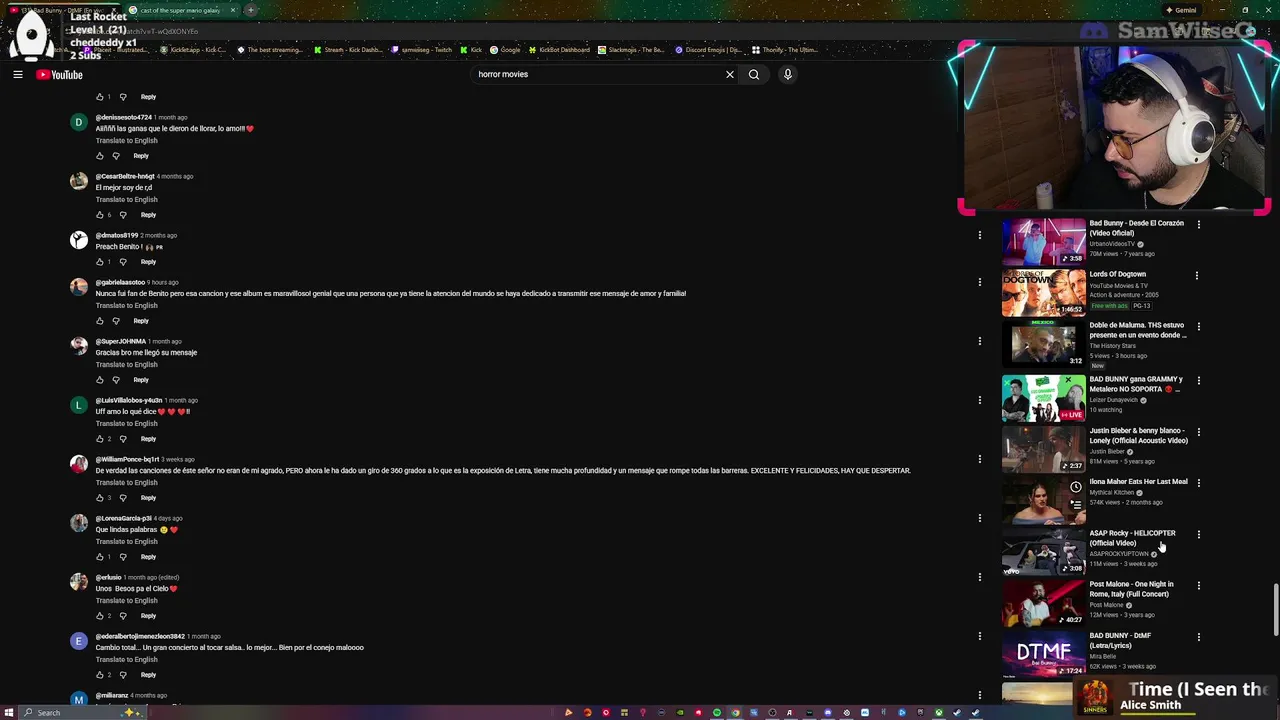
Task: Close the 'cast of the super mario galaxy' tab
Action: pos(233,10)
